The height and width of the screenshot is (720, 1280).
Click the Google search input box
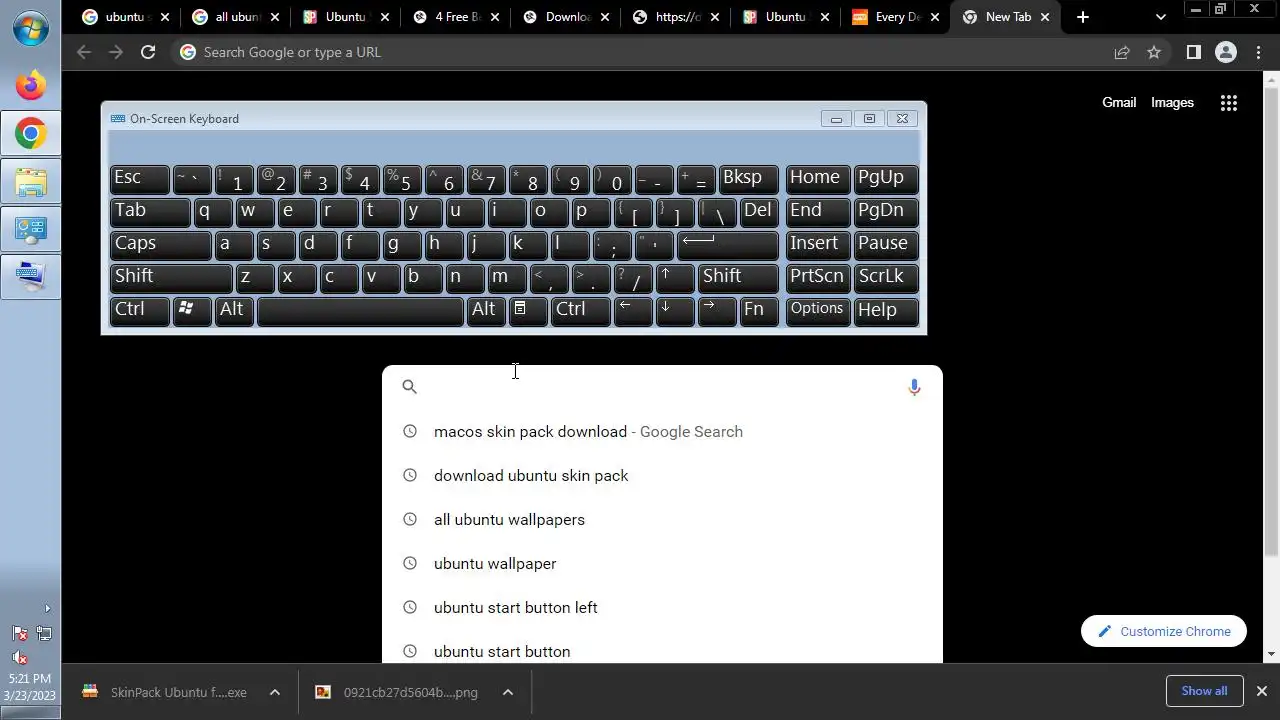[662, 387]
